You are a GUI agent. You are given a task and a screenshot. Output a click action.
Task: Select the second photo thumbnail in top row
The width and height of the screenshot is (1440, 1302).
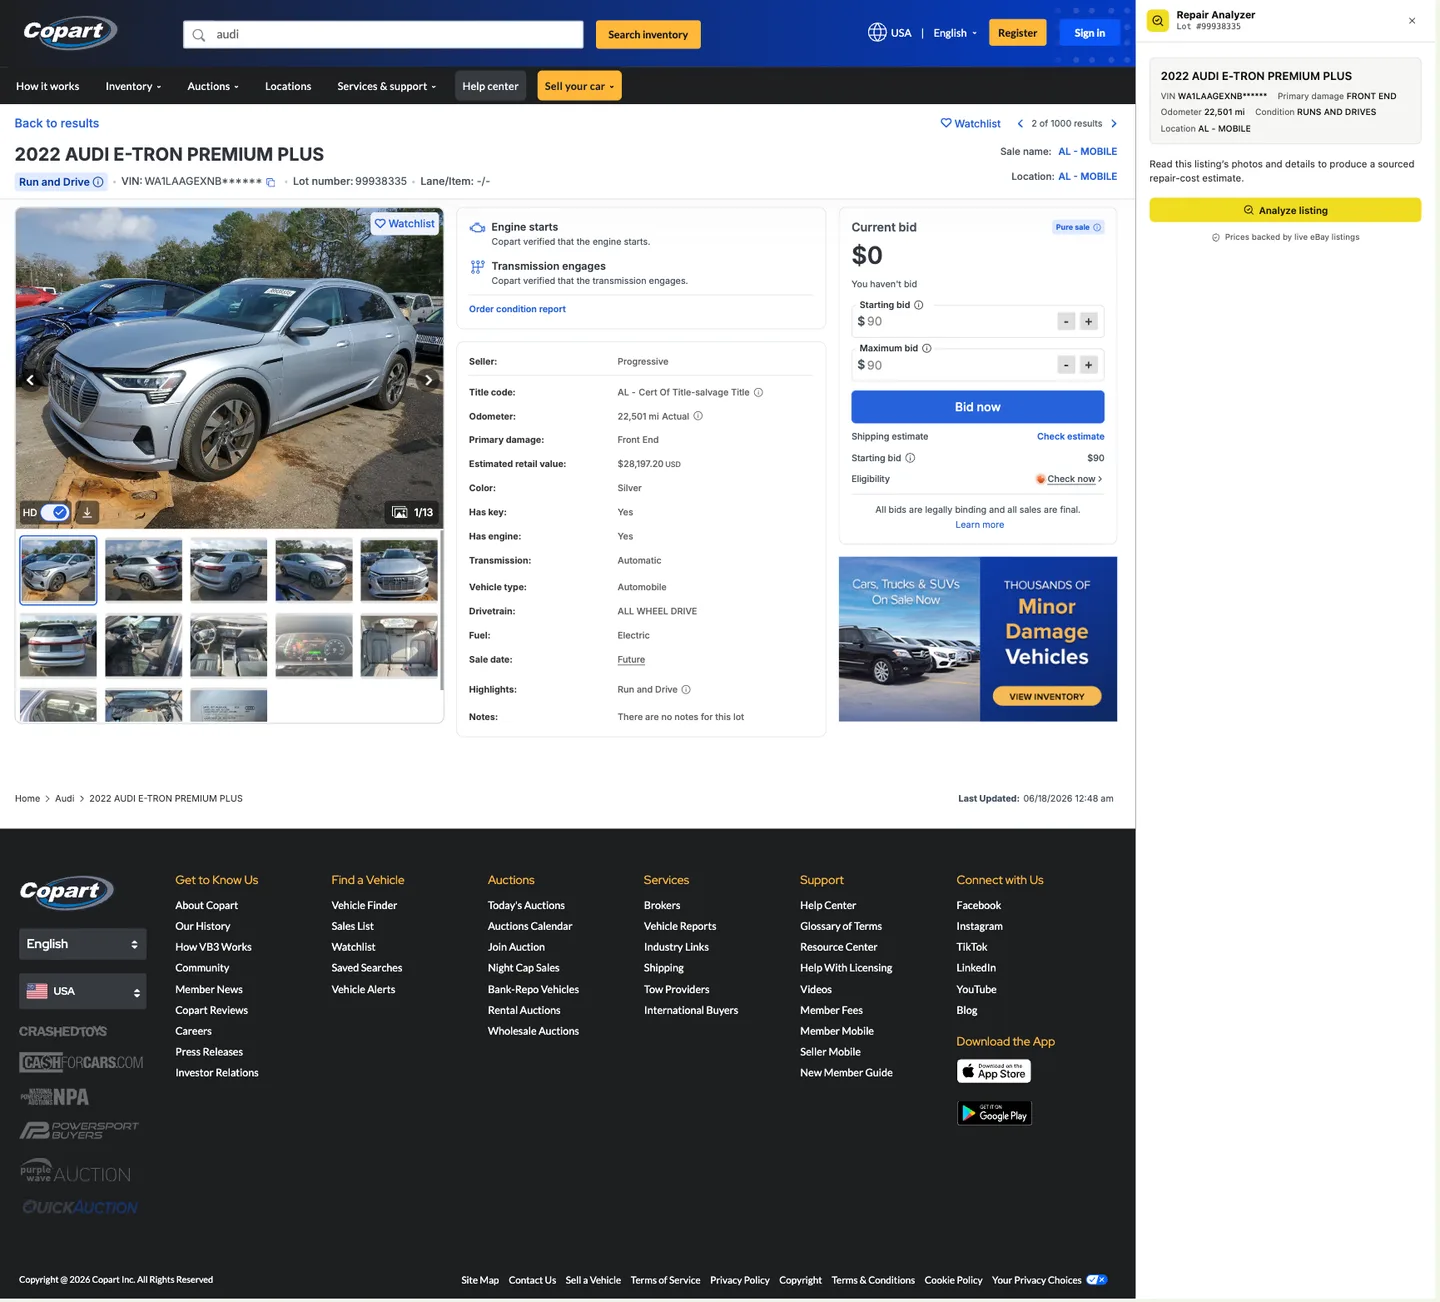coord(144,570)
